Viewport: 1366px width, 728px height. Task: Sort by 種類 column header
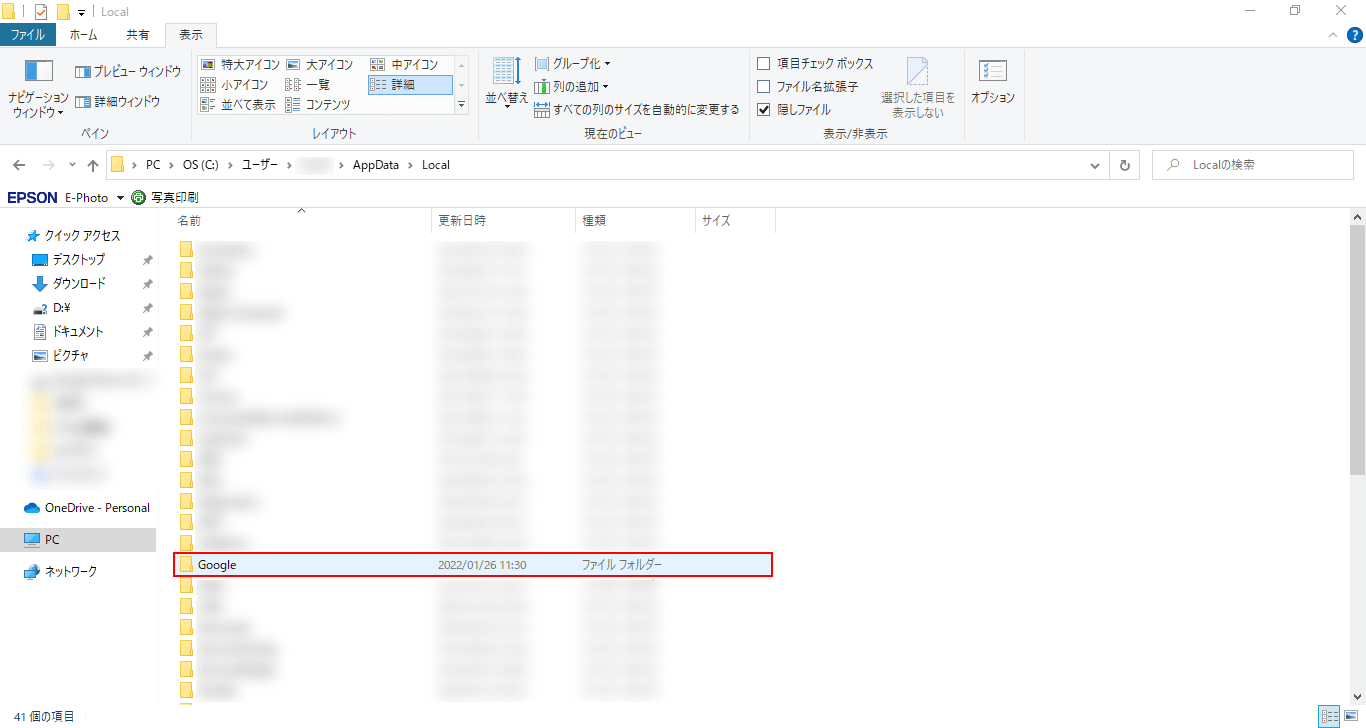[x=635, y=220]
